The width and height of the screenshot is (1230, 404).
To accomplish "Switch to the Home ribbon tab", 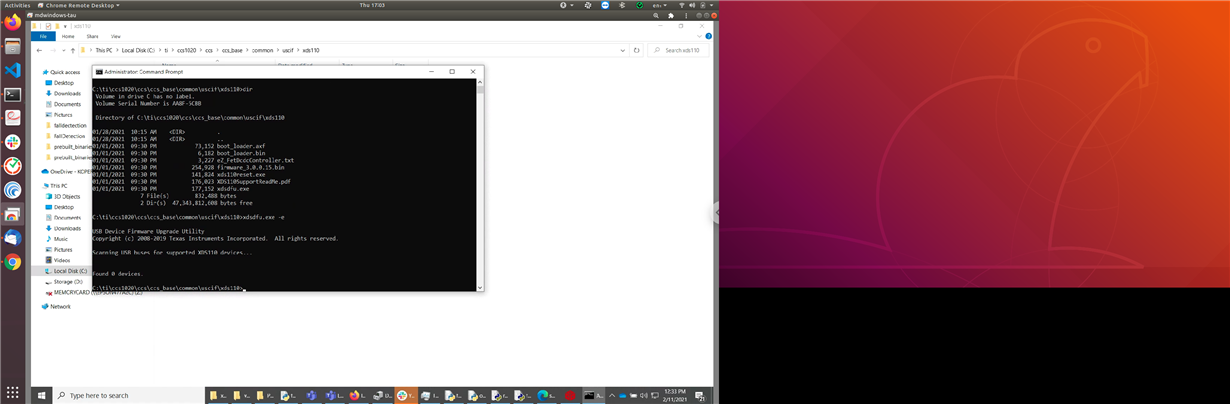I will [68, 36].
